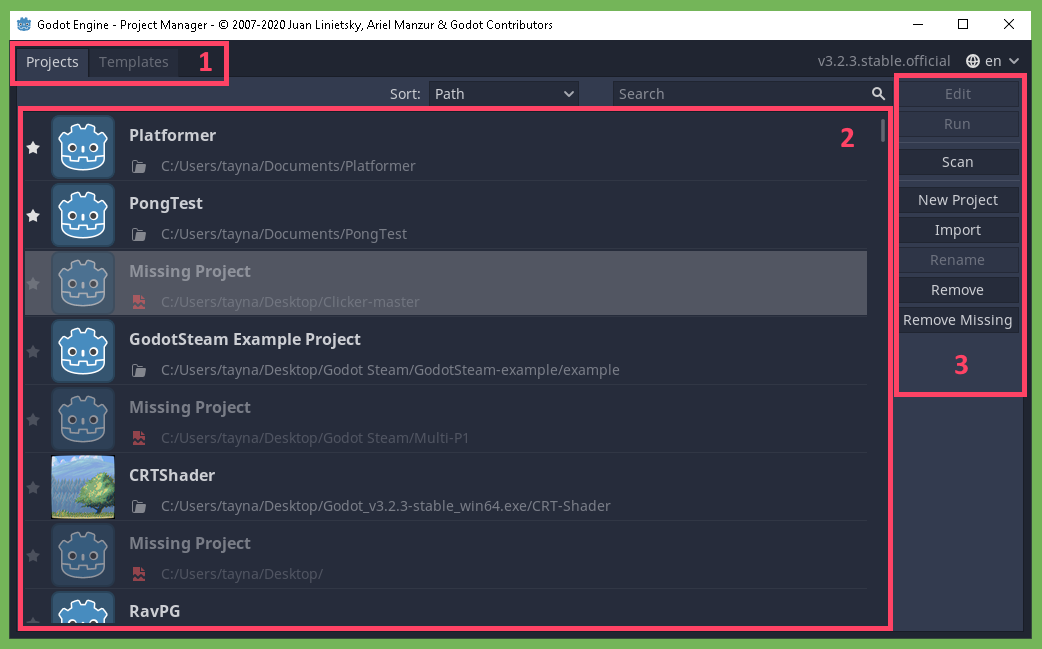Click path C:/Users/tayna/Documents/PongTest
This screenshot has height=649, width=1042.
coord(284,234)
